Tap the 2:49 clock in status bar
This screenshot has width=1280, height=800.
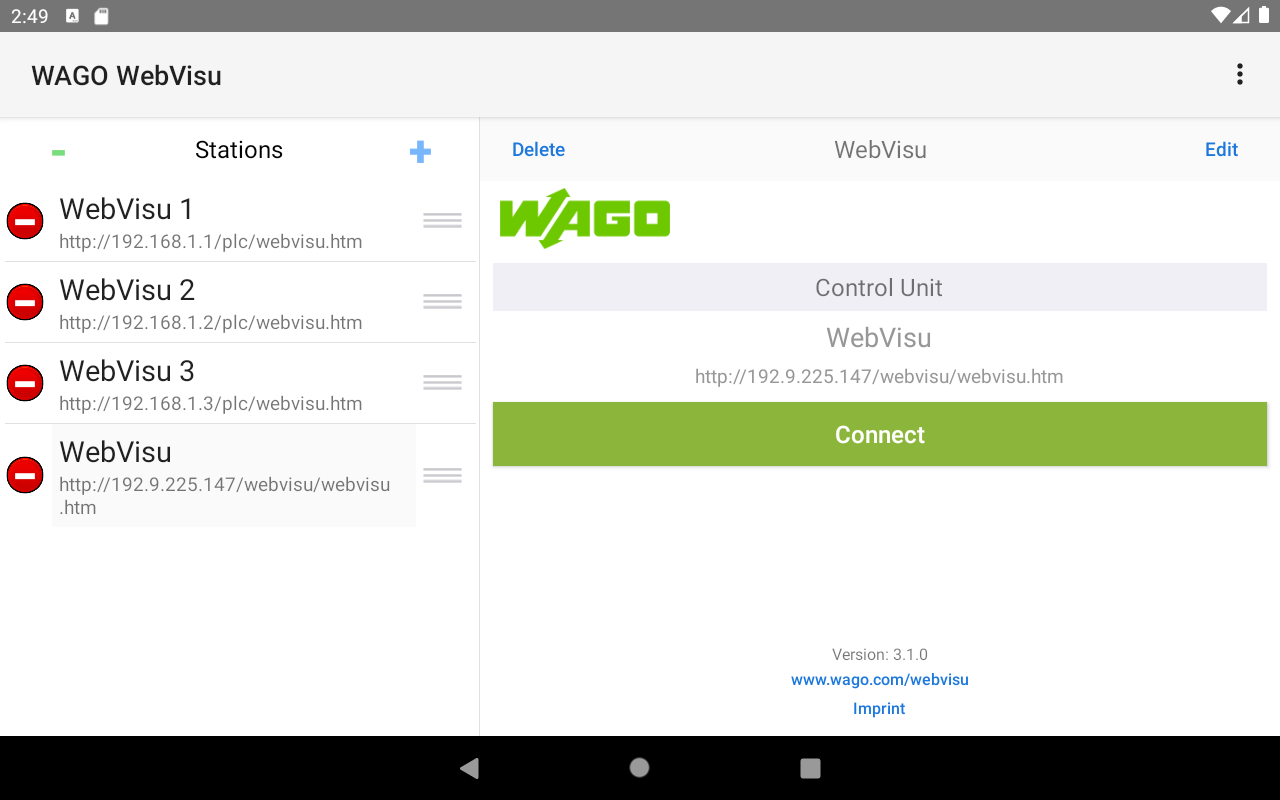tap(30, 16)
